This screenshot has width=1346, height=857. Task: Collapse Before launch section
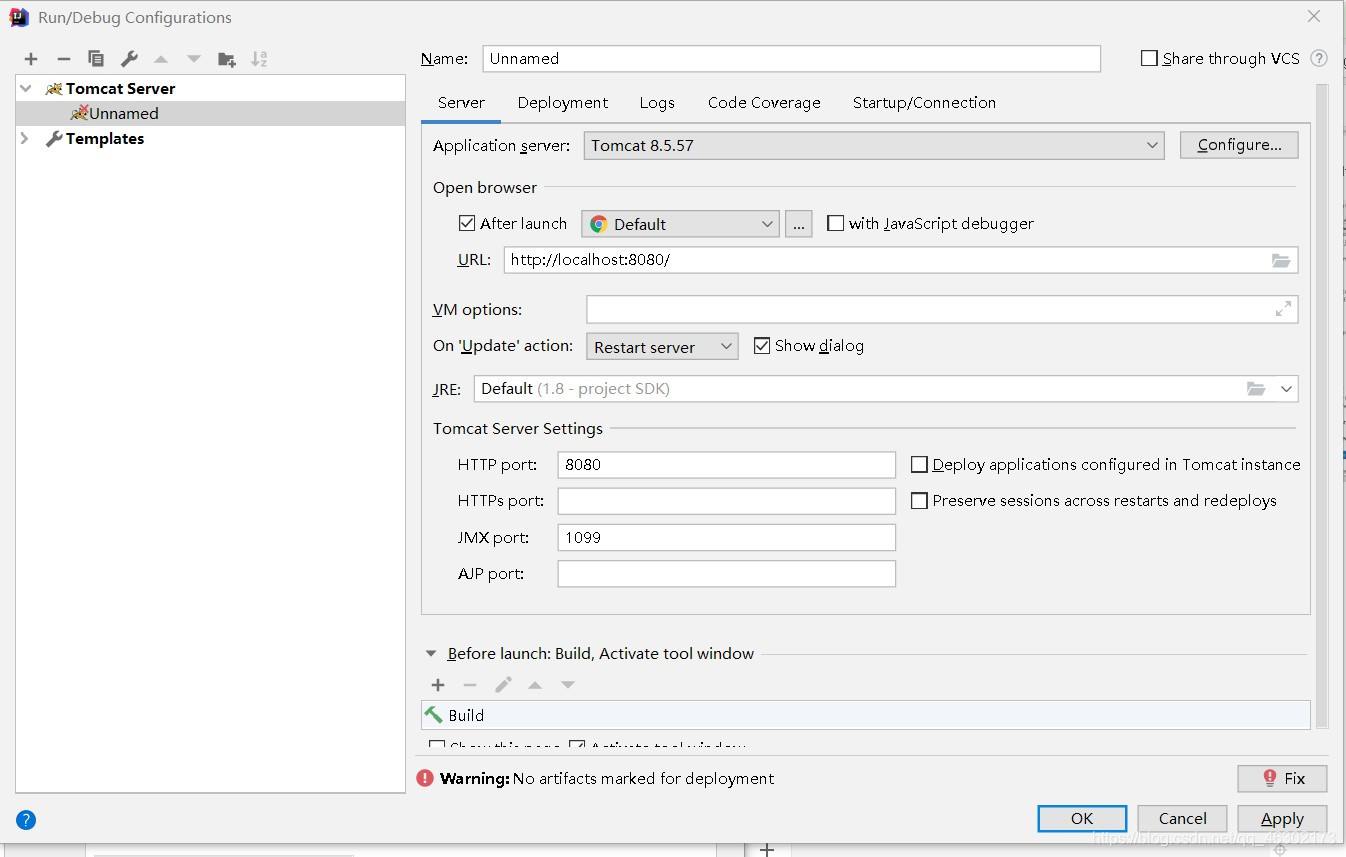431,654
